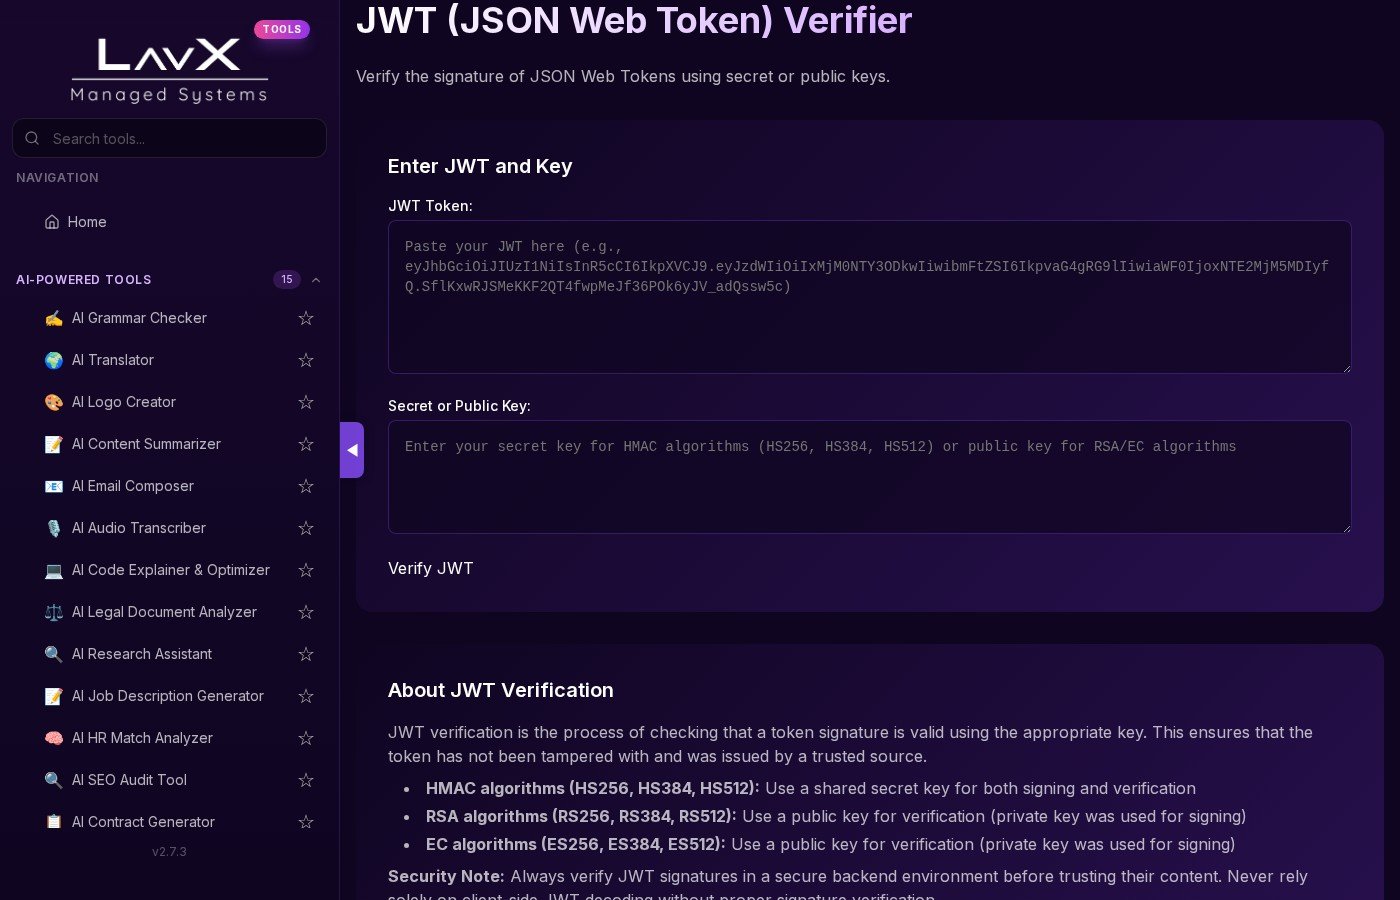Viewport: 1400px width, 900px height.
Task: Click the AI Translator globe icon
Action: tap(54, 360)
